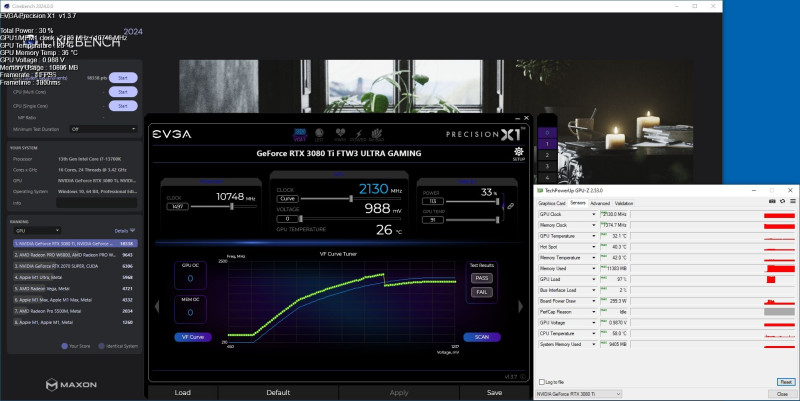Minimize the Precision X1 window

(517, 118)
